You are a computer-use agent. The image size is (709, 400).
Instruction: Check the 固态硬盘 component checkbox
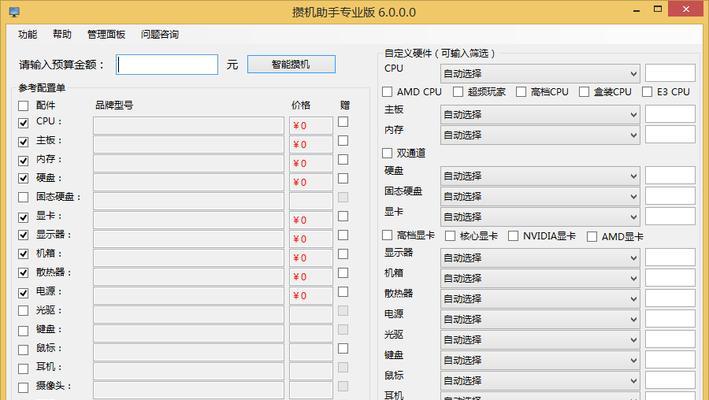point(23,198)
